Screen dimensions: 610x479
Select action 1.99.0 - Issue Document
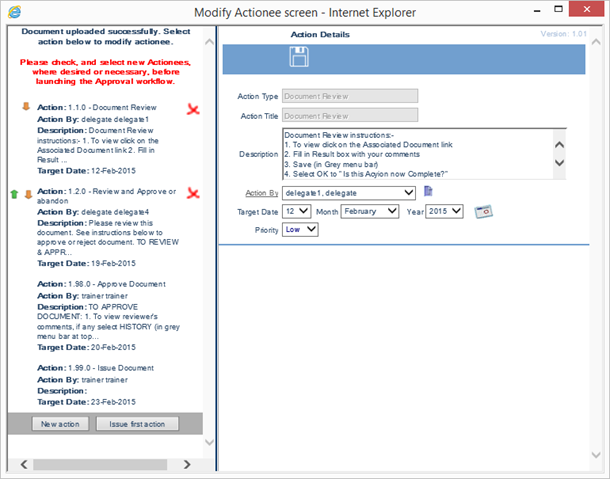[x=96, y=368]
